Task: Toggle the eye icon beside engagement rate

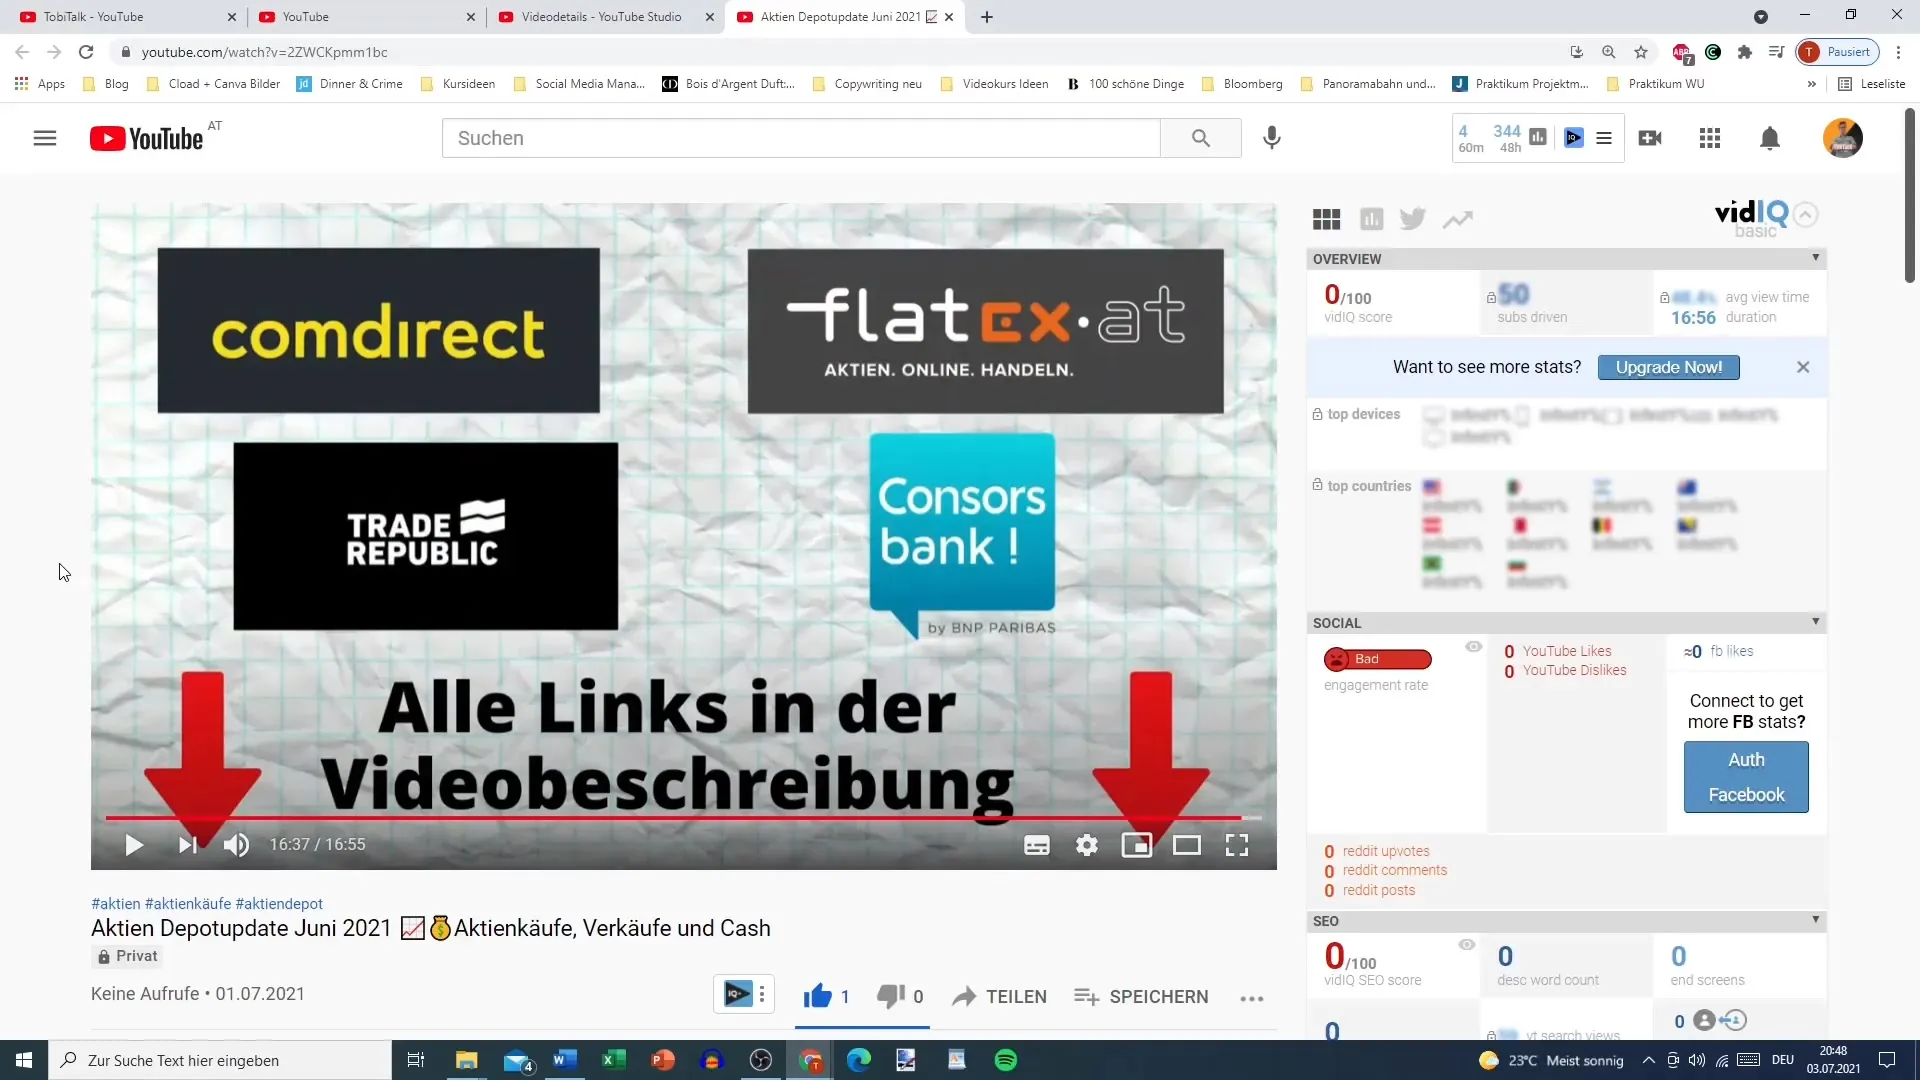Action: [1473, 647]
